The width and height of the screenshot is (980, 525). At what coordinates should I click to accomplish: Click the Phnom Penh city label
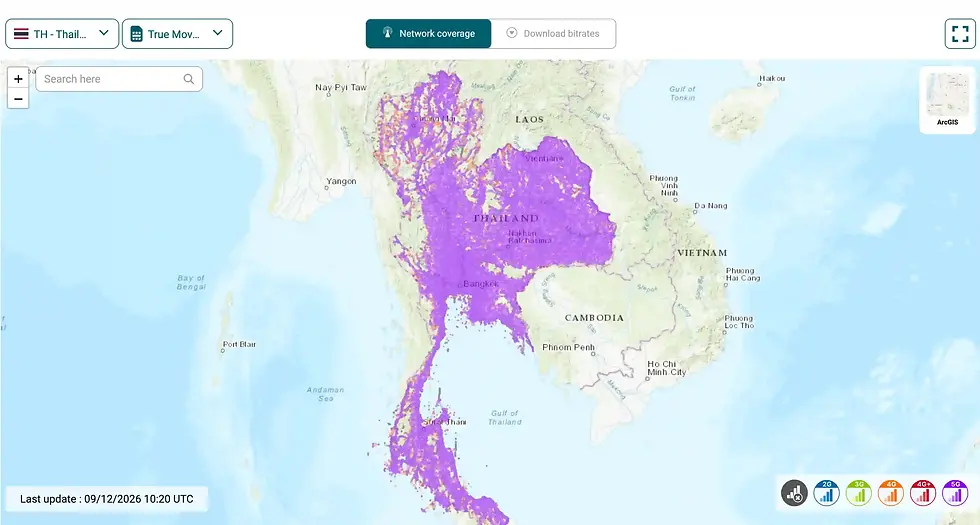tap(568, 347)
